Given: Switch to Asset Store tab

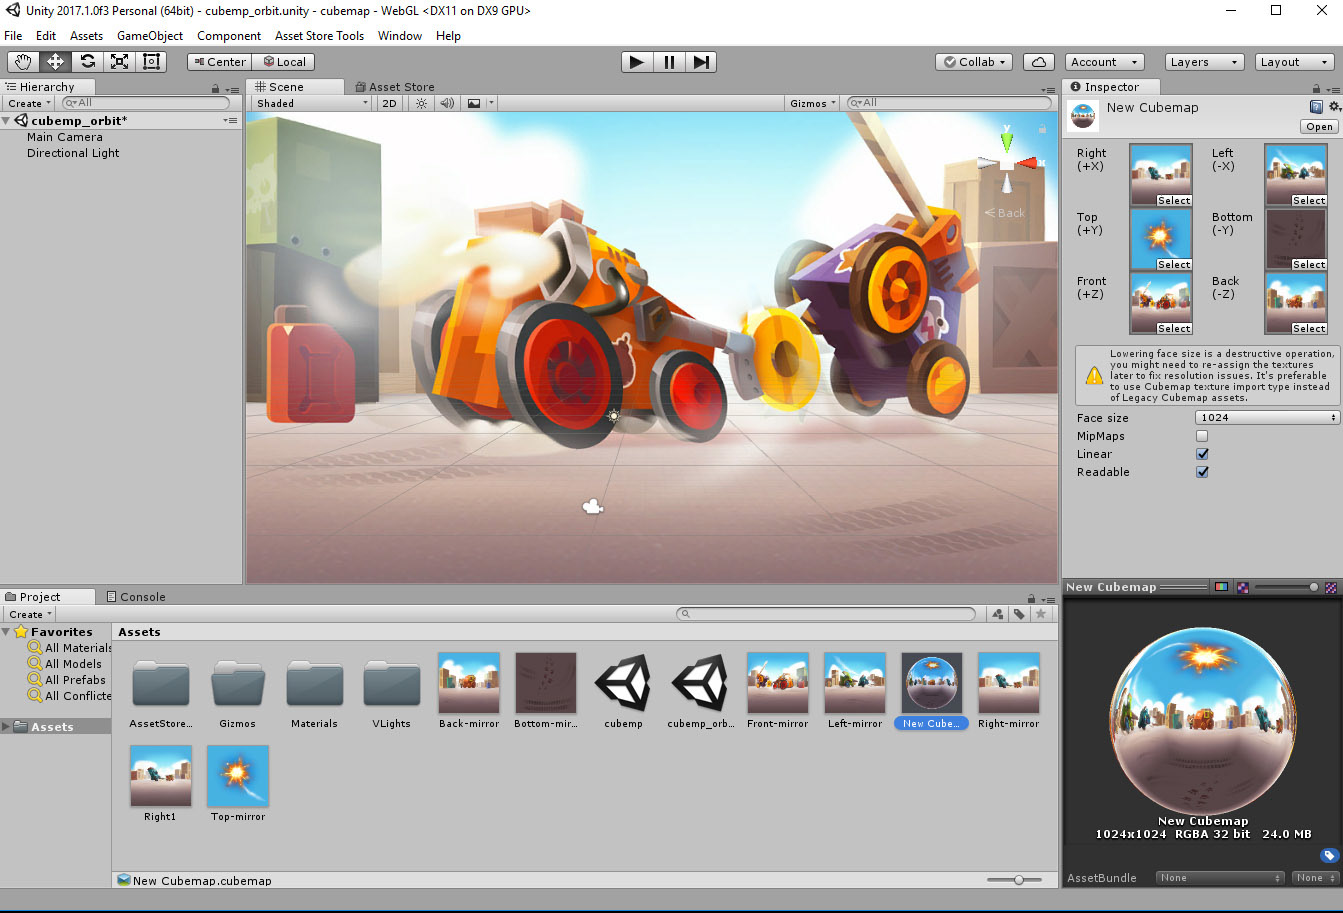Looking at the screenshot, I should pyautogui.click(x=394, y=87).
